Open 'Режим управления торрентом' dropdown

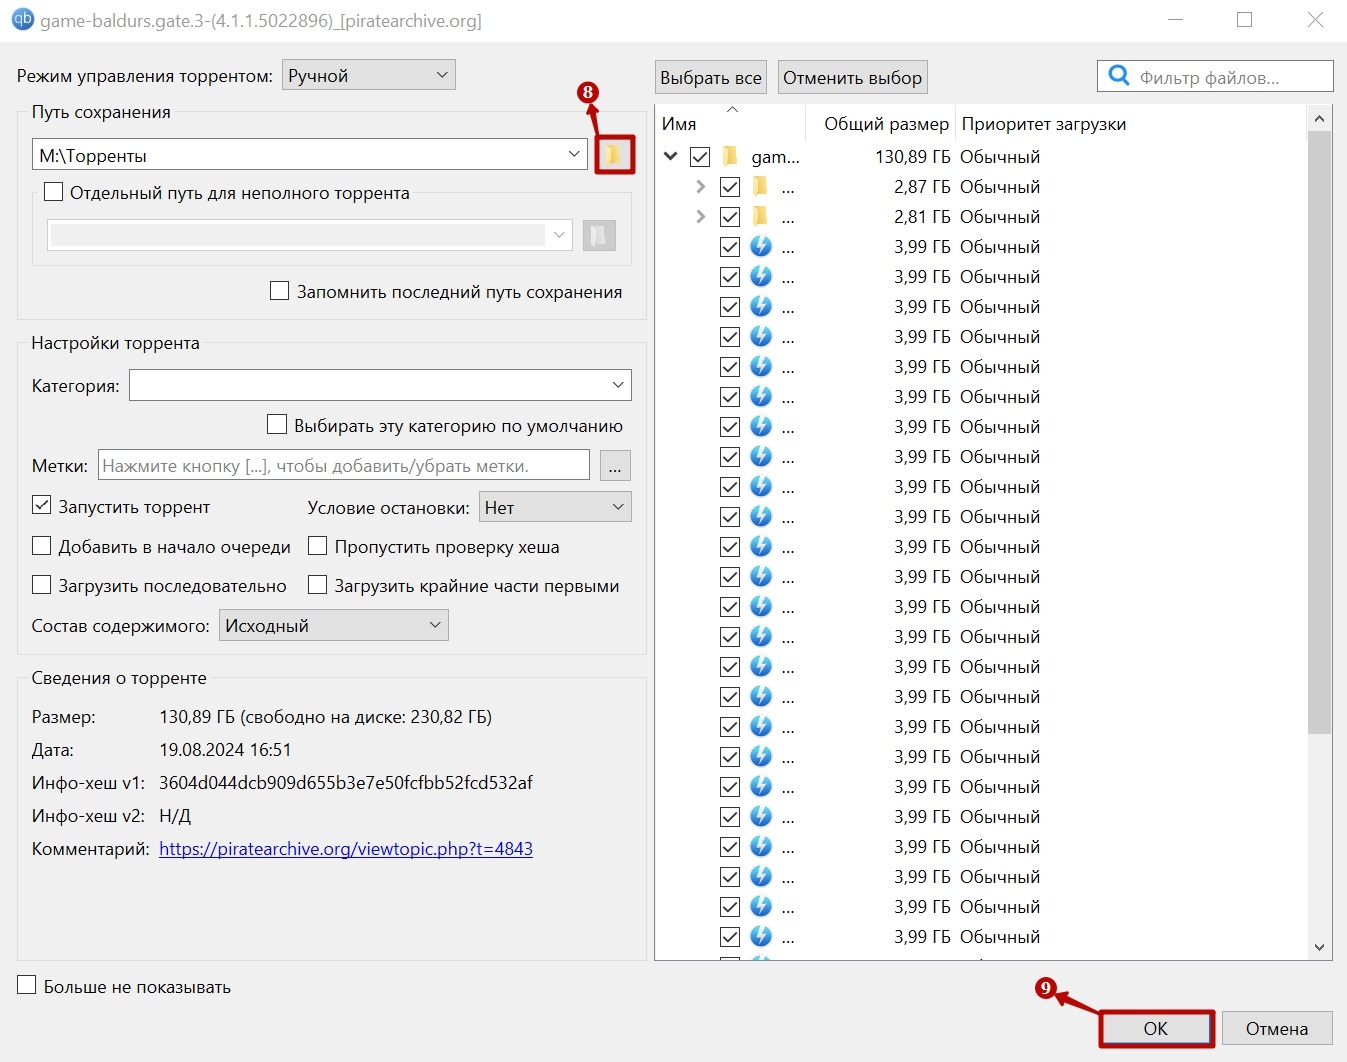(x=368, y=75)
